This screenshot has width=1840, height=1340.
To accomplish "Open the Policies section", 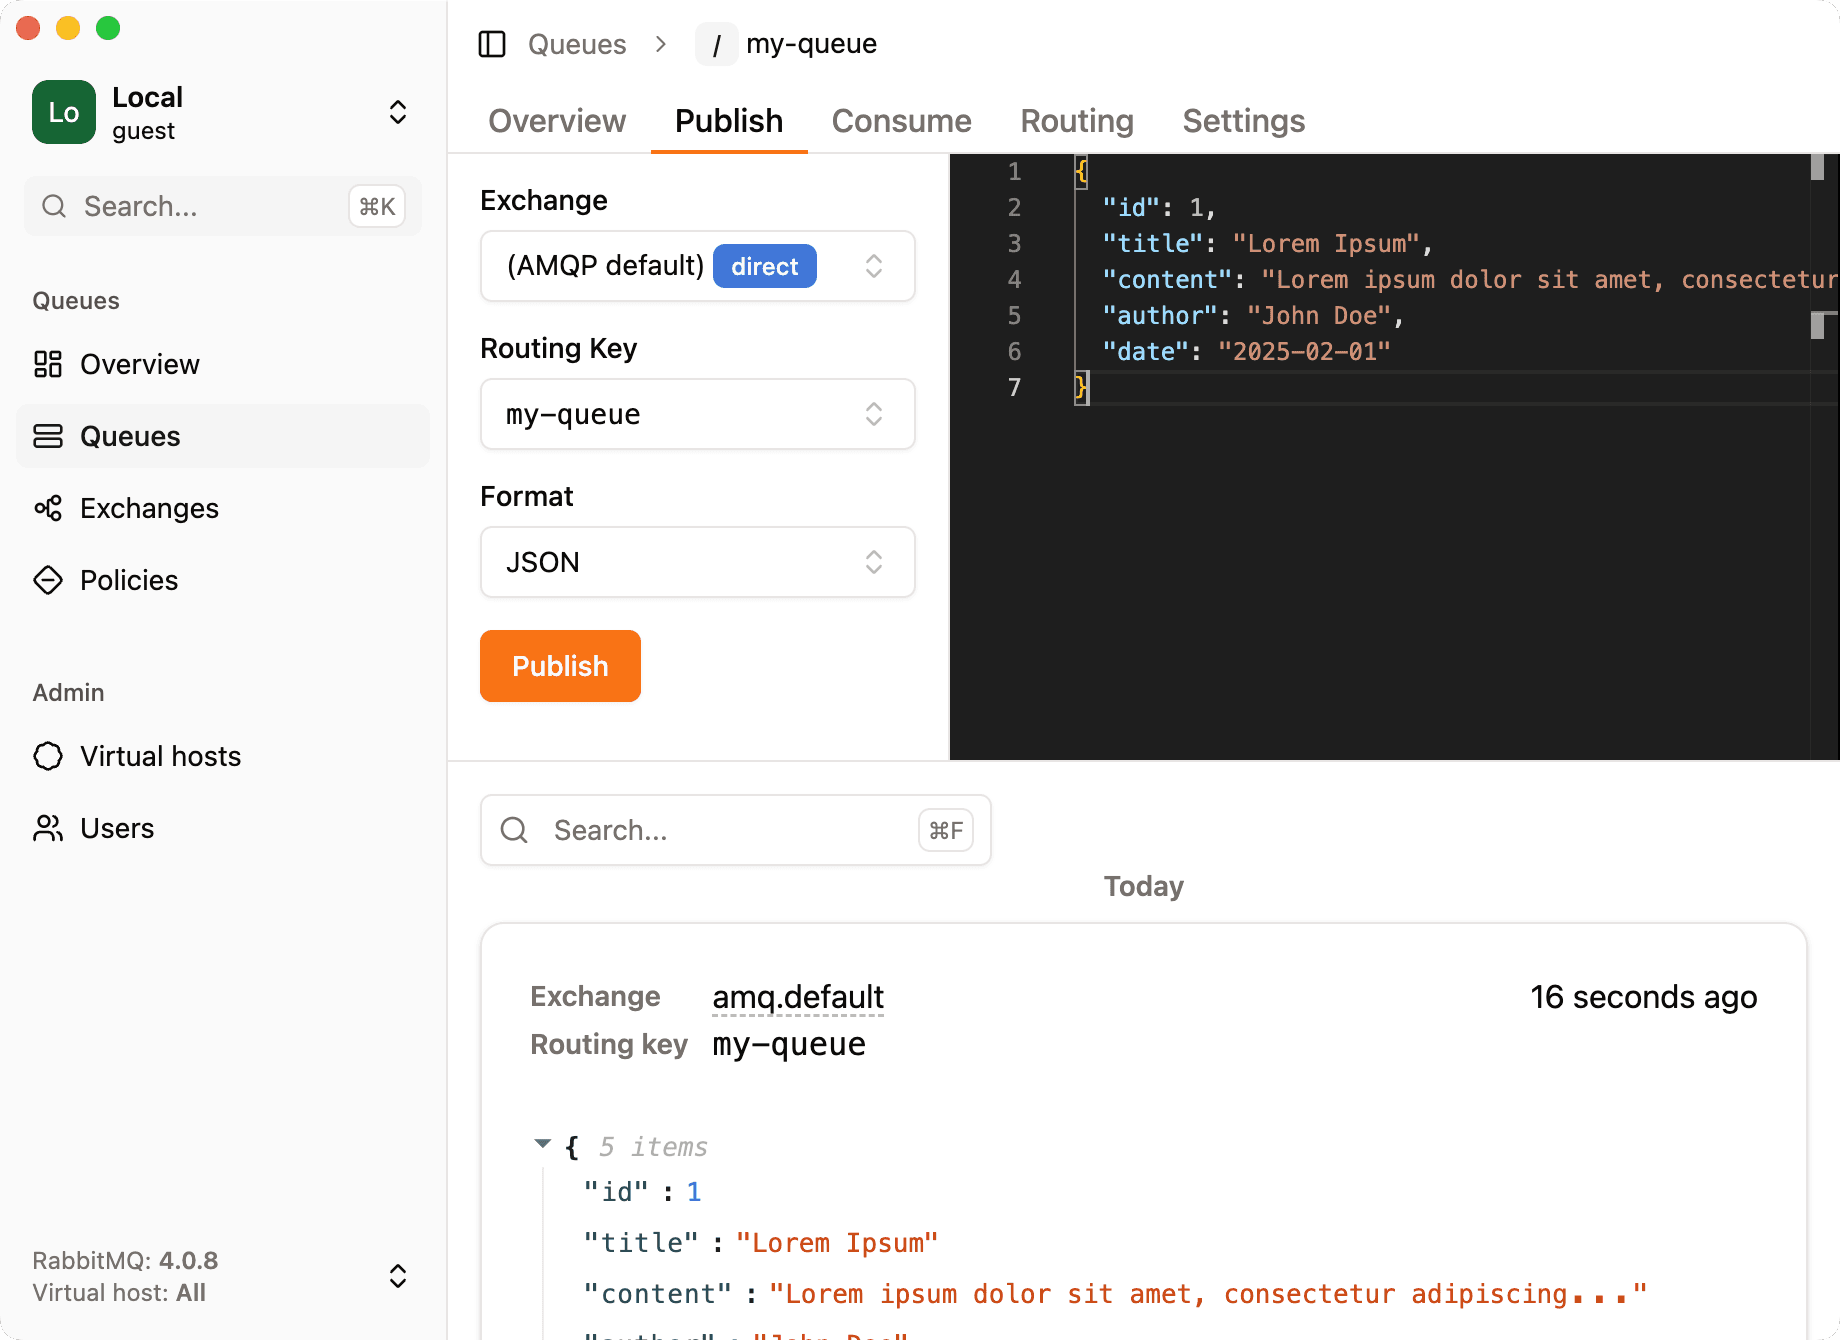I will [x=128, y=580].
